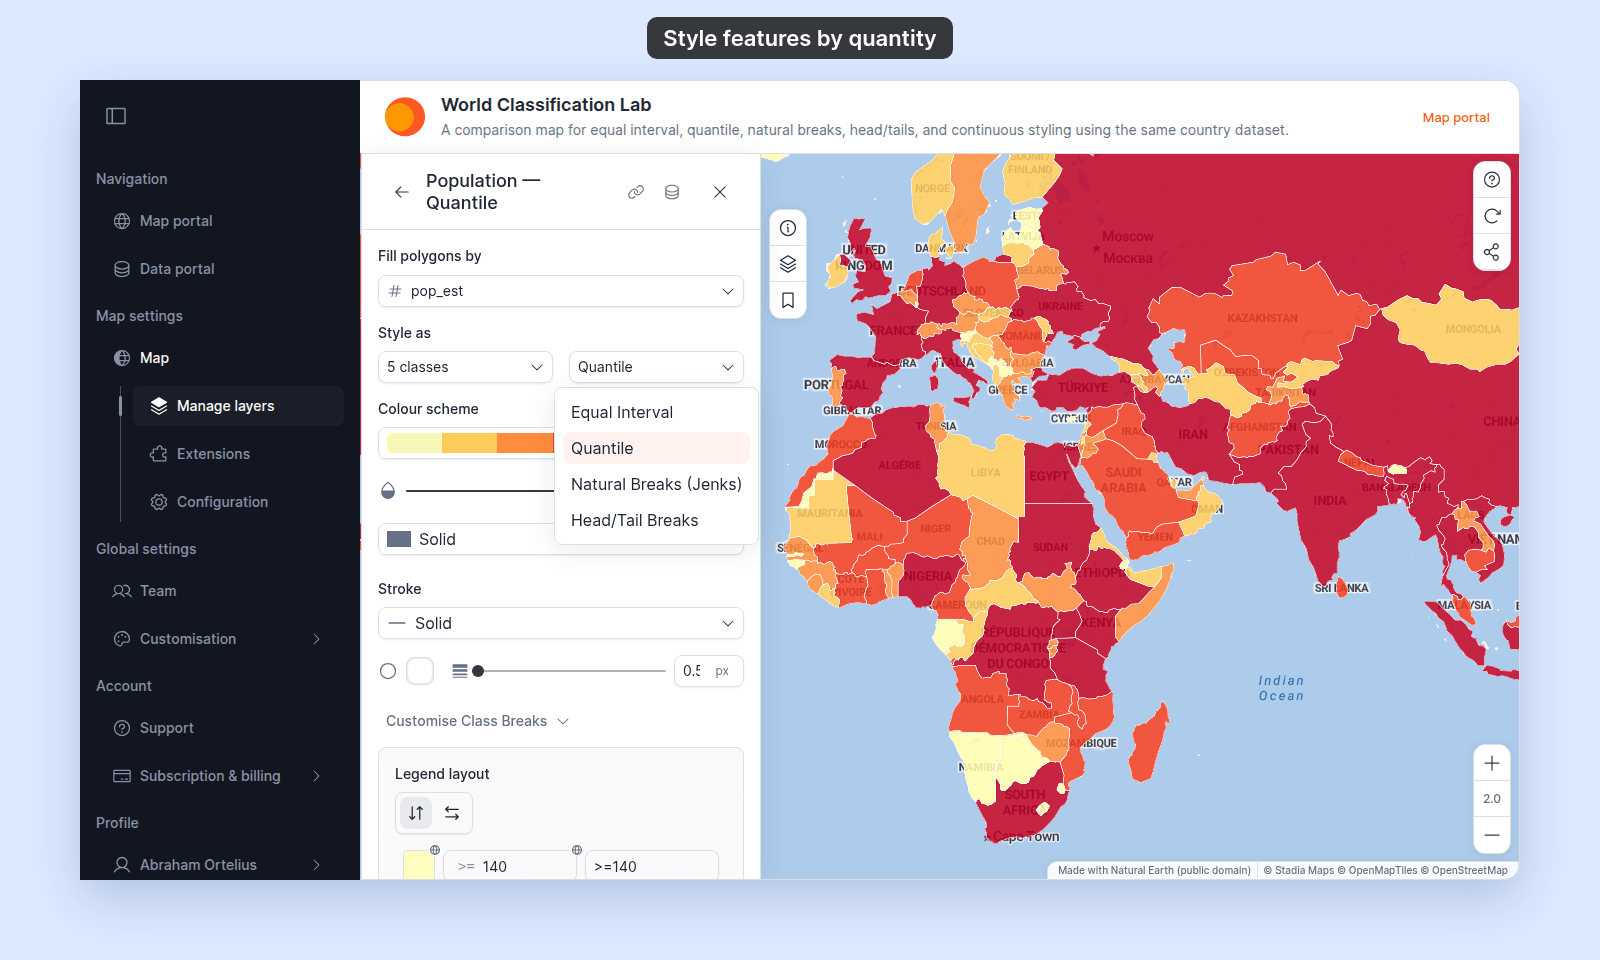Open the 5 classes dropdown
1600x960 pixels.
point(465,367)
